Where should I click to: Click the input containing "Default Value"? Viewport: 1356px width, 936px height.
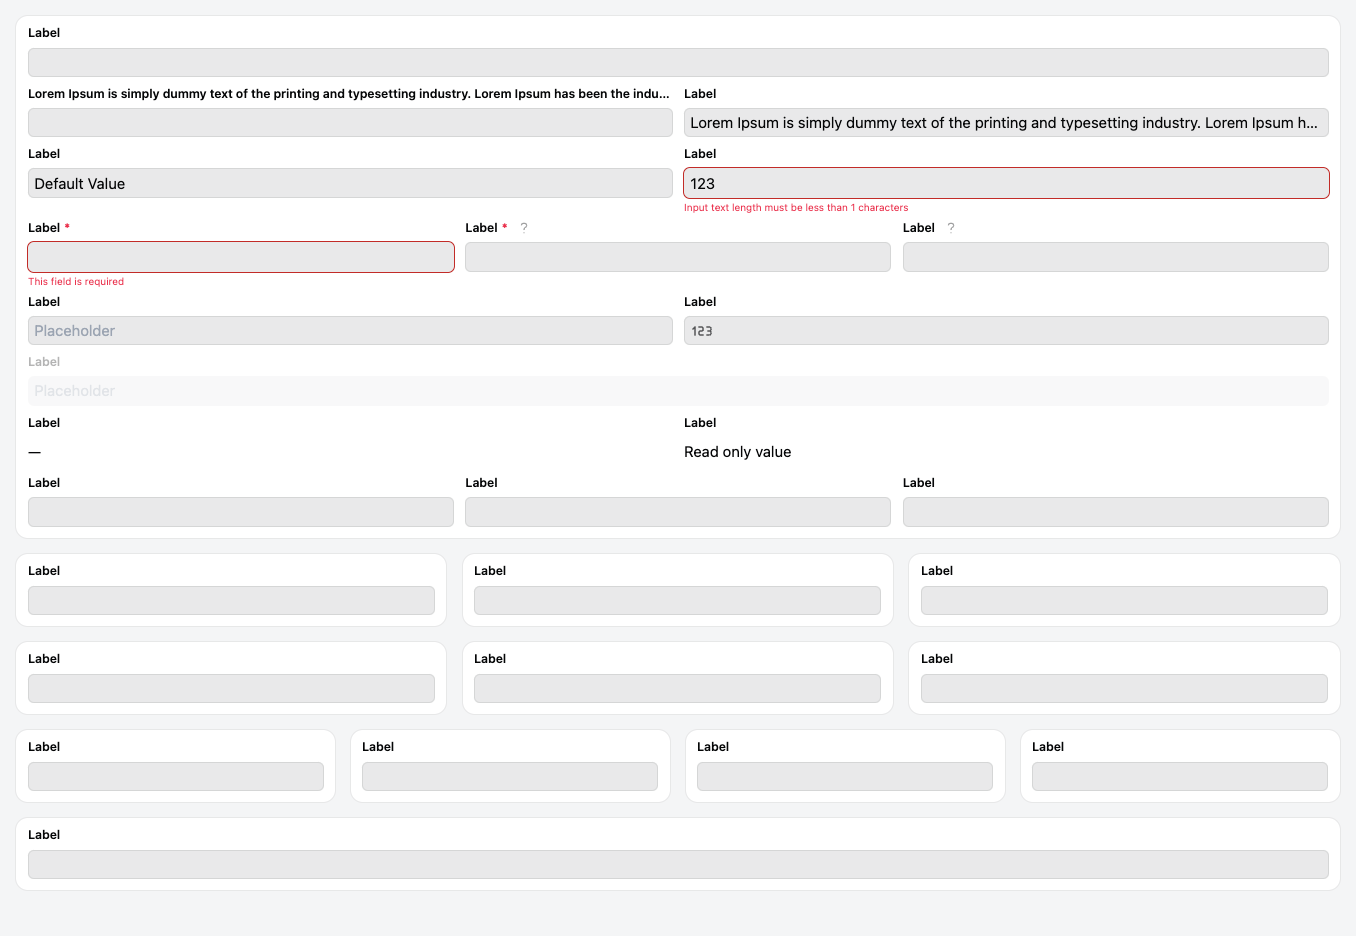350,184
